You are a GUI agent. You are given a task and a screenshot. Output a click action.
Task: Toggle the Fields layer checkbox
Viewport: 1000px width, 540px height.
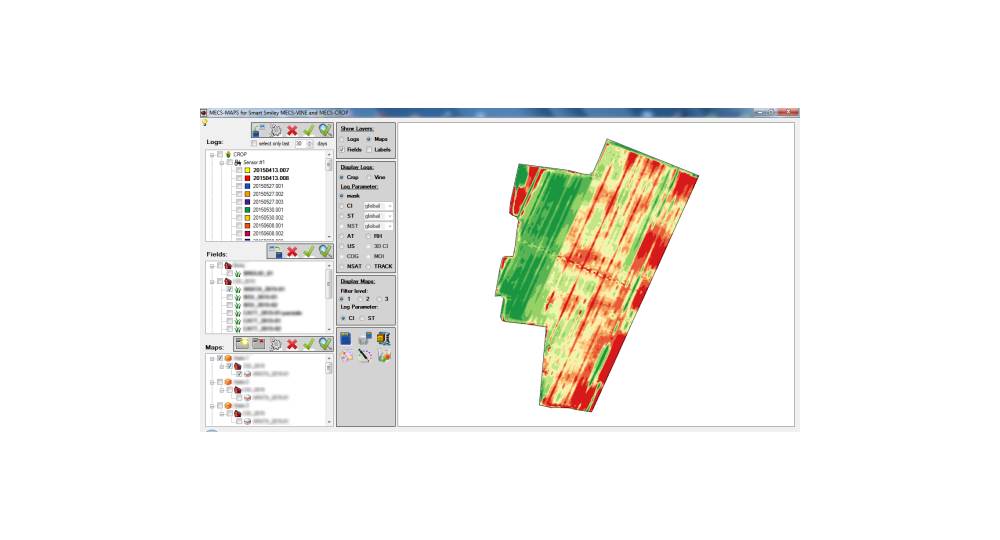(x=342, y=150)
